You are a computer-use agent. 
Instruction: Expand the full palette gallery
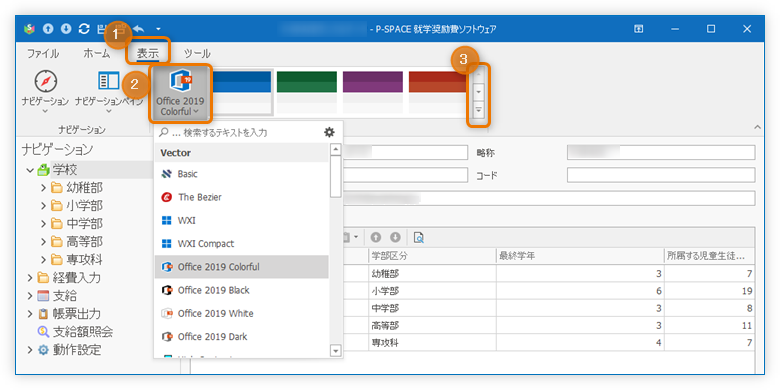point(479,110)
